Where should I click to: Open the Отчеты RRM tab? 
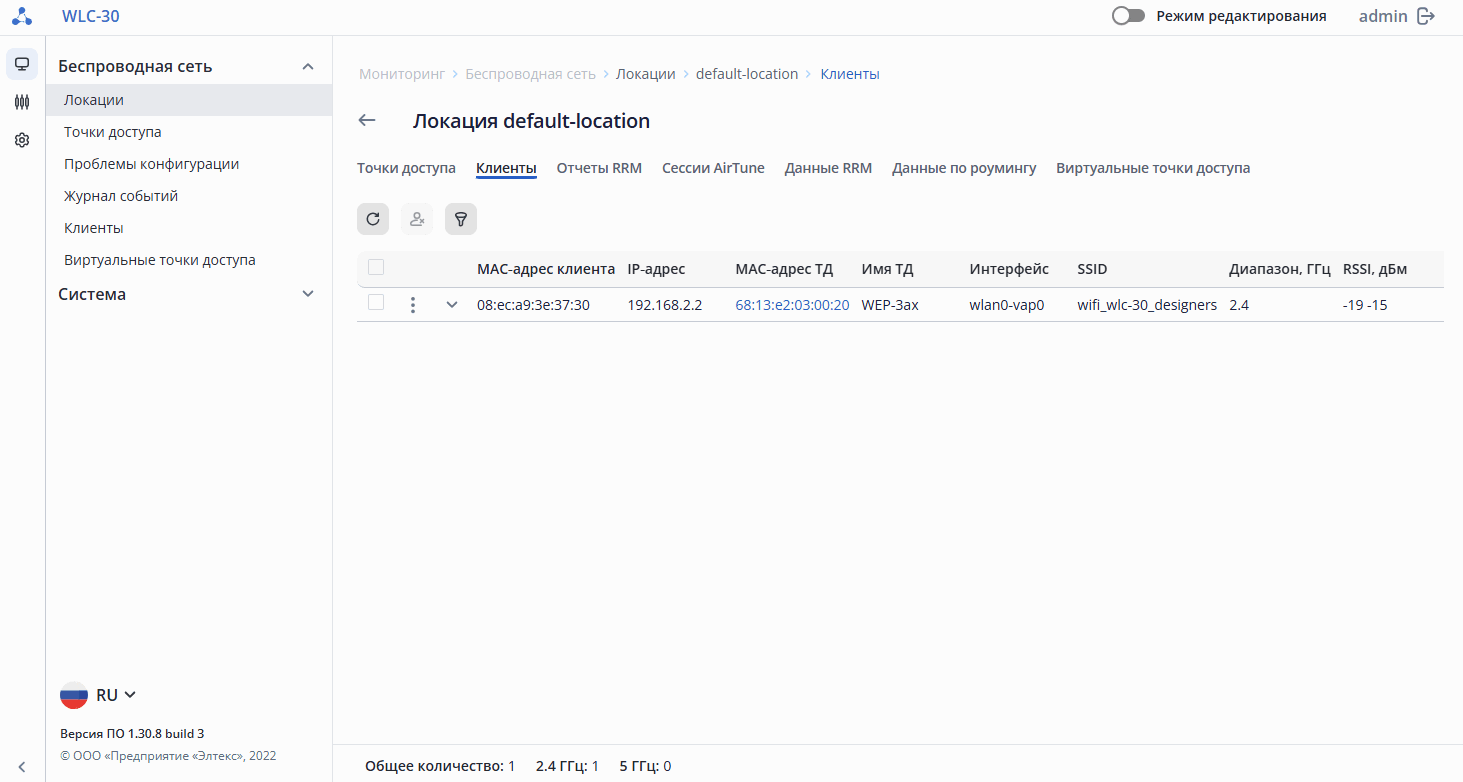pyautogui.click(x=599, y=168)
